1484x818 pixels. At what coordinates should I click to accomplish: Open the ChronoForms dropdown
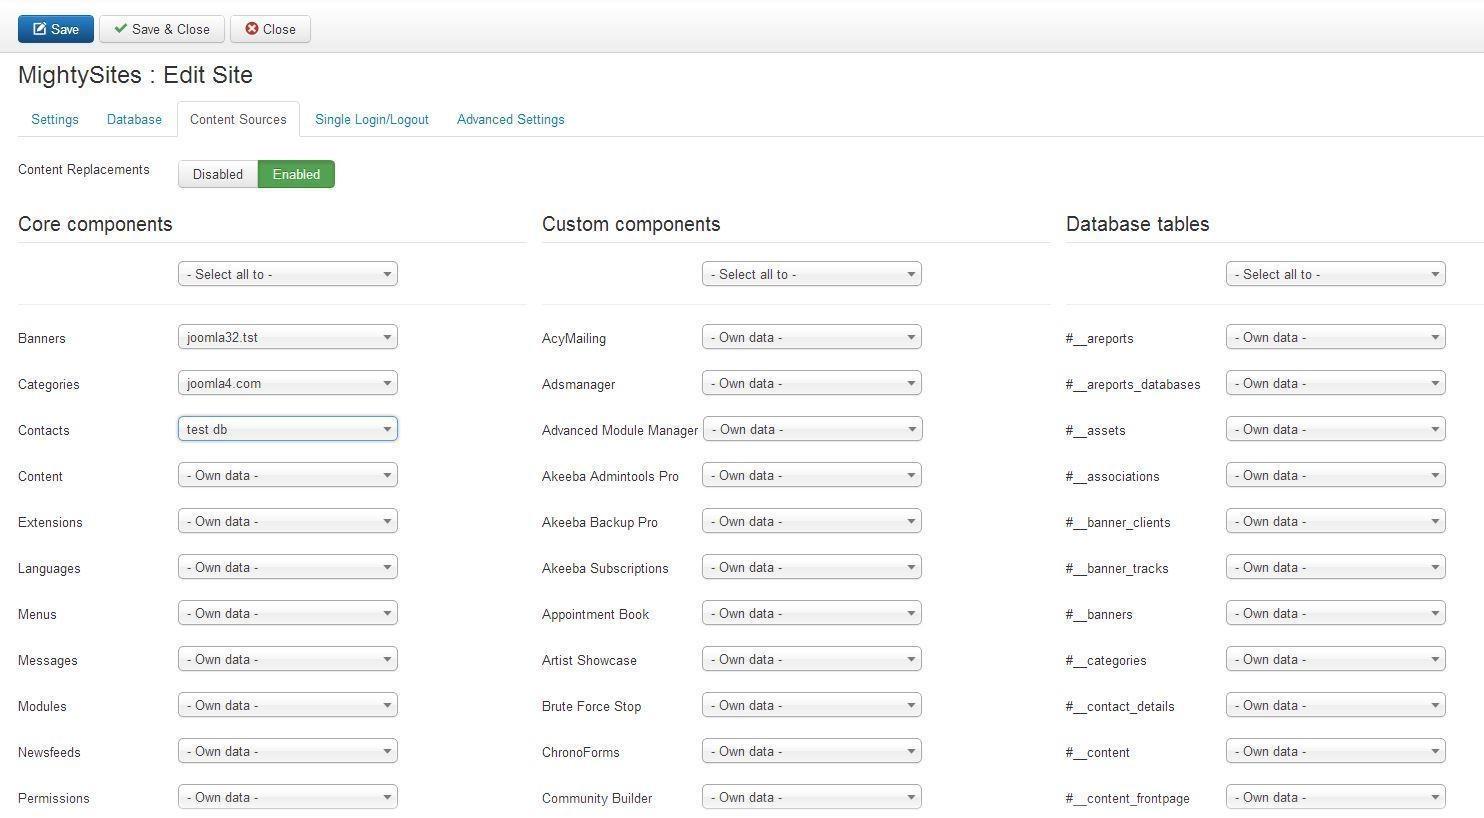tap(812, 751)
